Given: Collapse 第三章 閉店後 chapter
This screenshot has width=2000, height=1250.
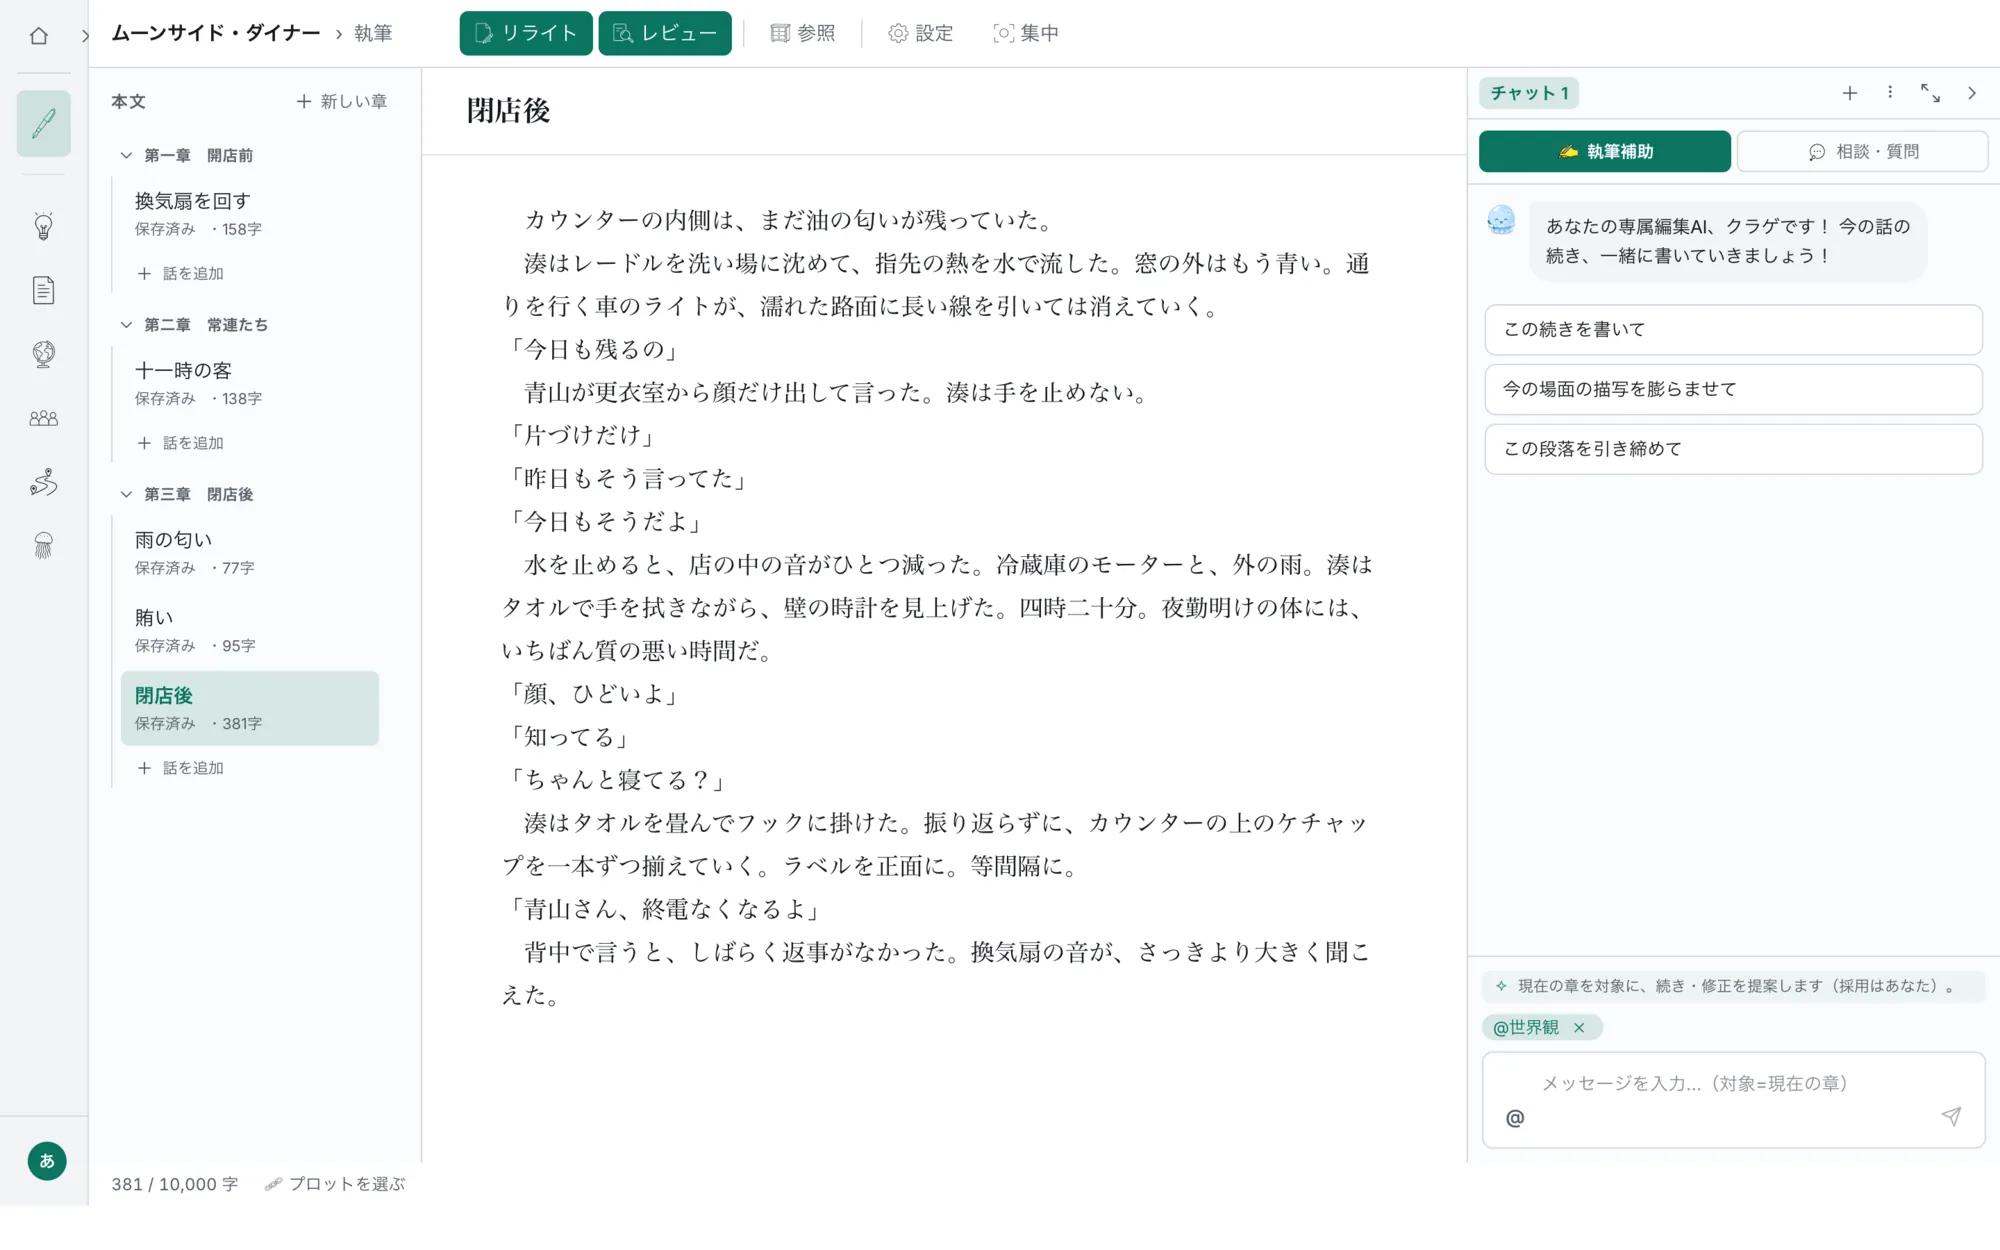Looking at the screenshot, I should (126, 494).
